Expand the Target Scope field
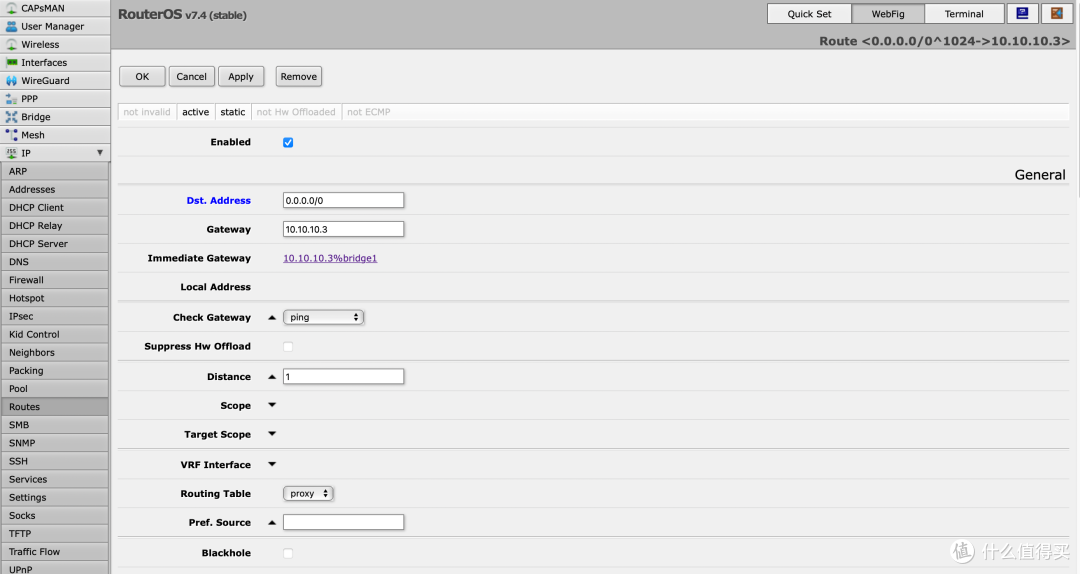The height and width of the screenshot is (574, 1080). click(x=272, y=434)
